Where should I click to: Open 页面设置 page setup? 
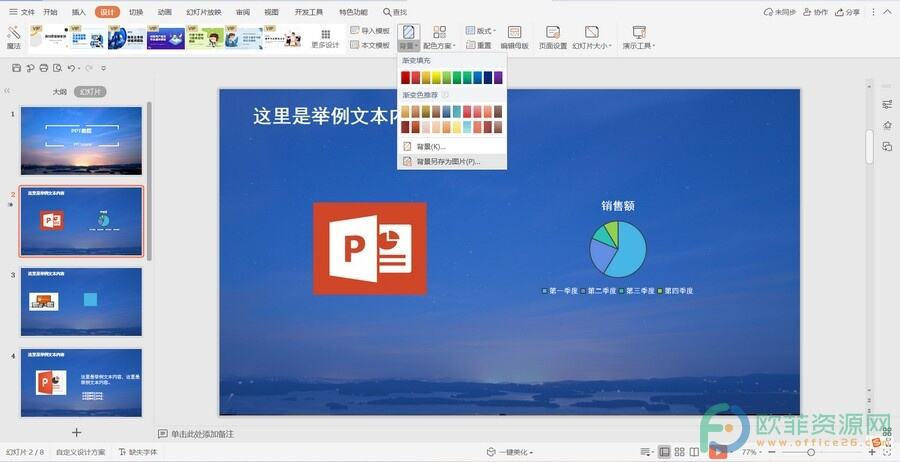pyautogui.click(x=553, y=38)
